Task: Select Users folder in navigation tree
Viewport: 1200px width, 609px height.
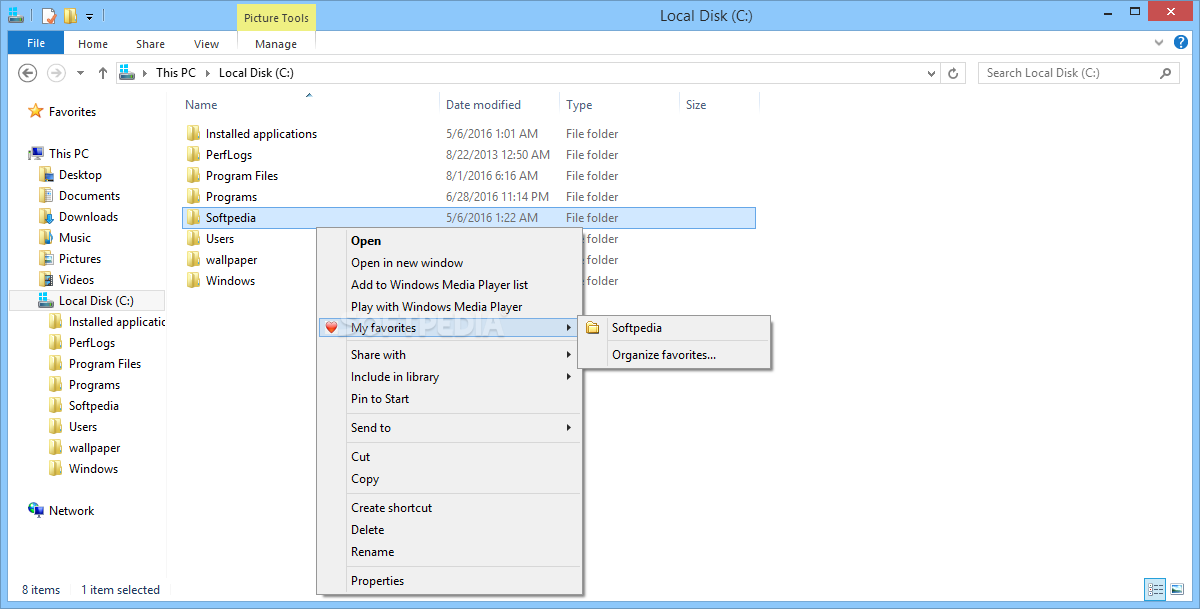Action: tap(83, 427)
